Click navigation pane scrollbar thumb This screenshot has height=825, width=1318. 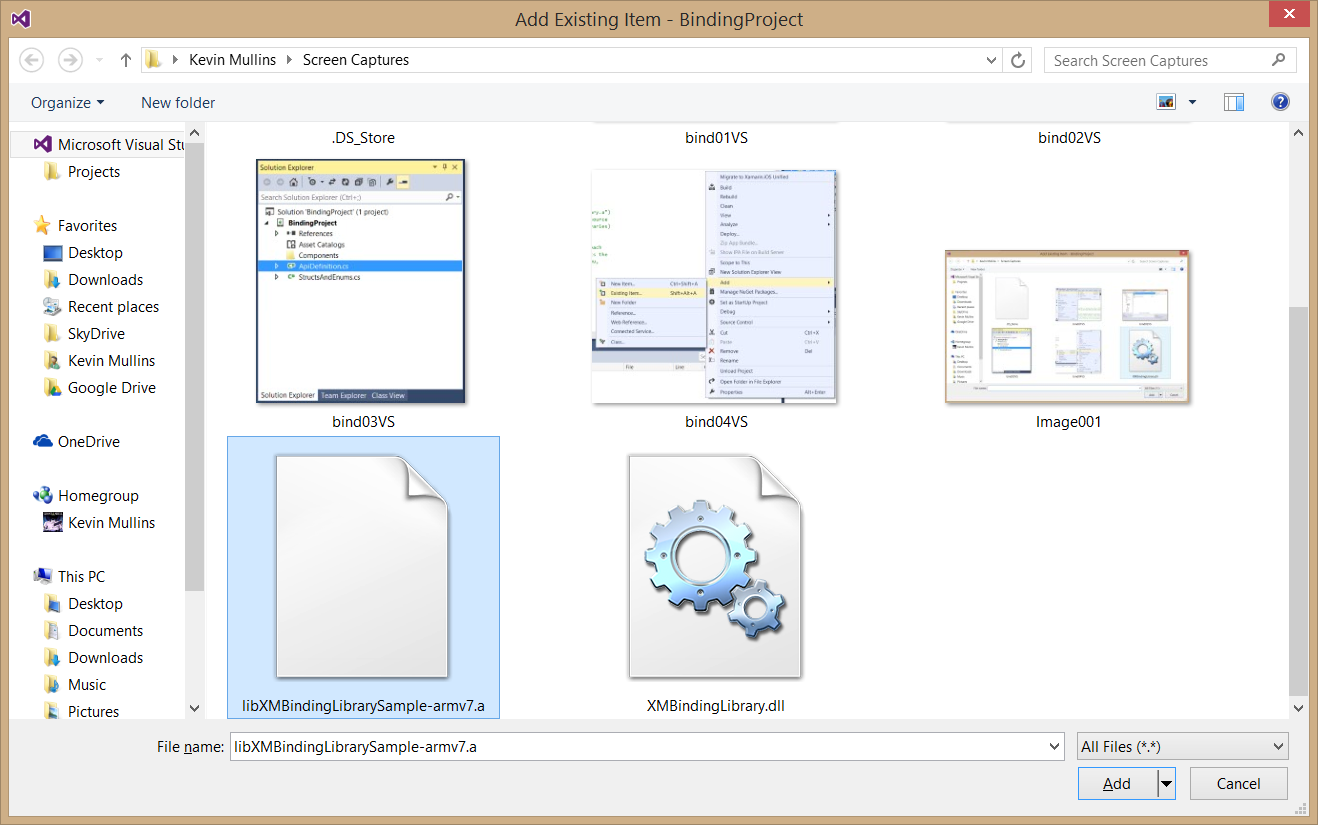tap(195, 367)
